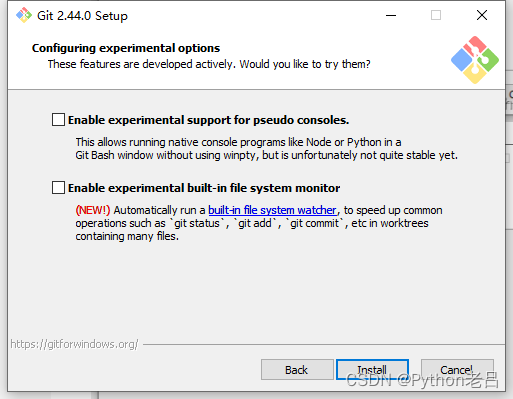Viewport: 513px width, 399px height.
Task: Cancel the Git setup wizard
Action: tap(457, 369)
